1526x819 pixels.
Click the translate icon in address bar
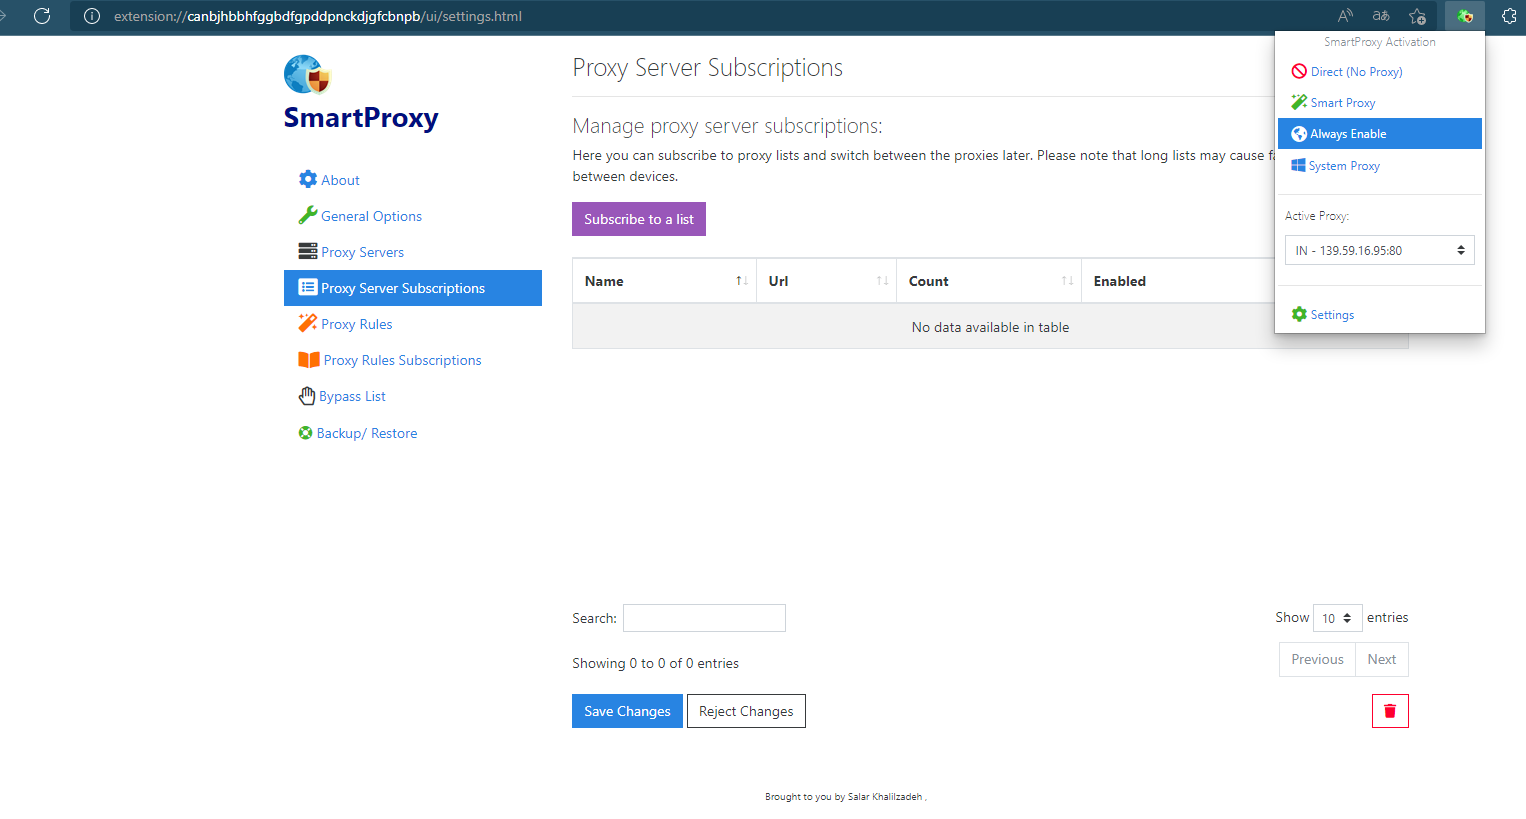[1381, 16]
